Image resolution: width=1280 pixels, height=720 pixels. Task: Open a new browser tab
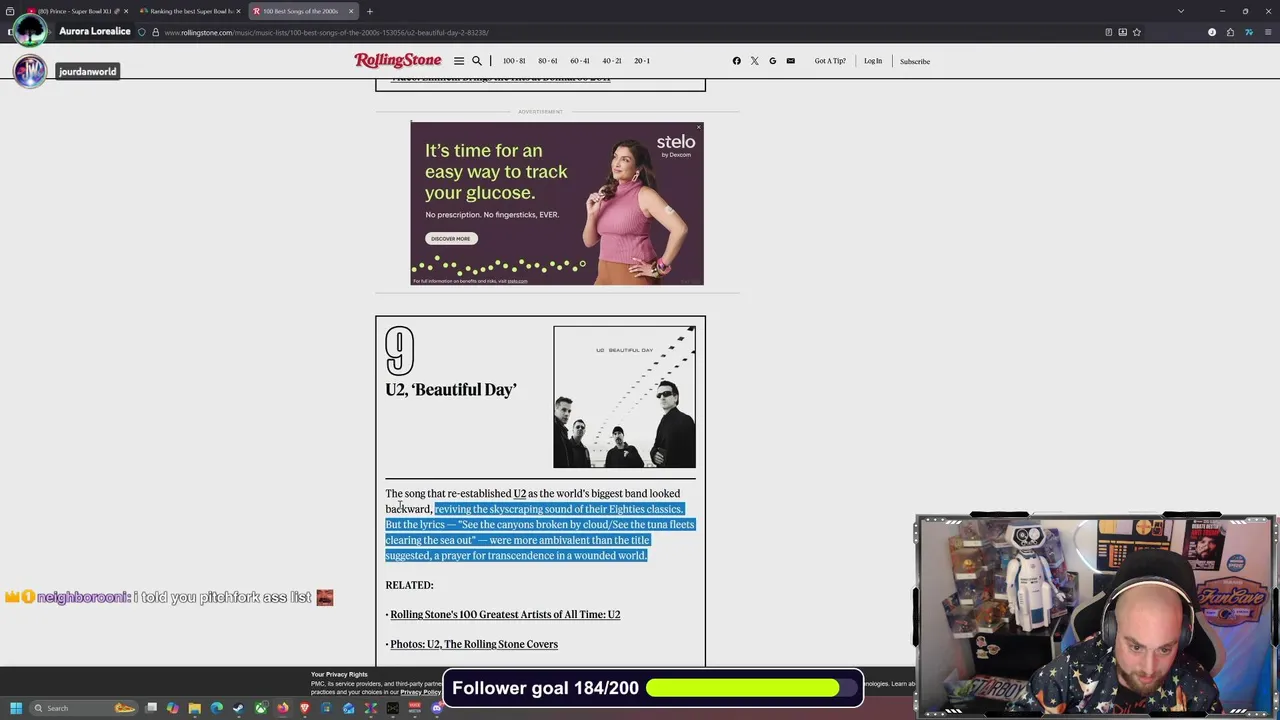pos(369,11)
